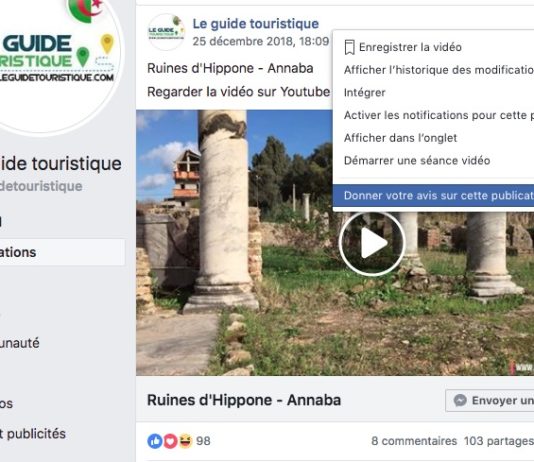The height and width of the screenshot is (462, 534).
Task: Select Démarrer une séance vidéo
Action: pos(417,160)
